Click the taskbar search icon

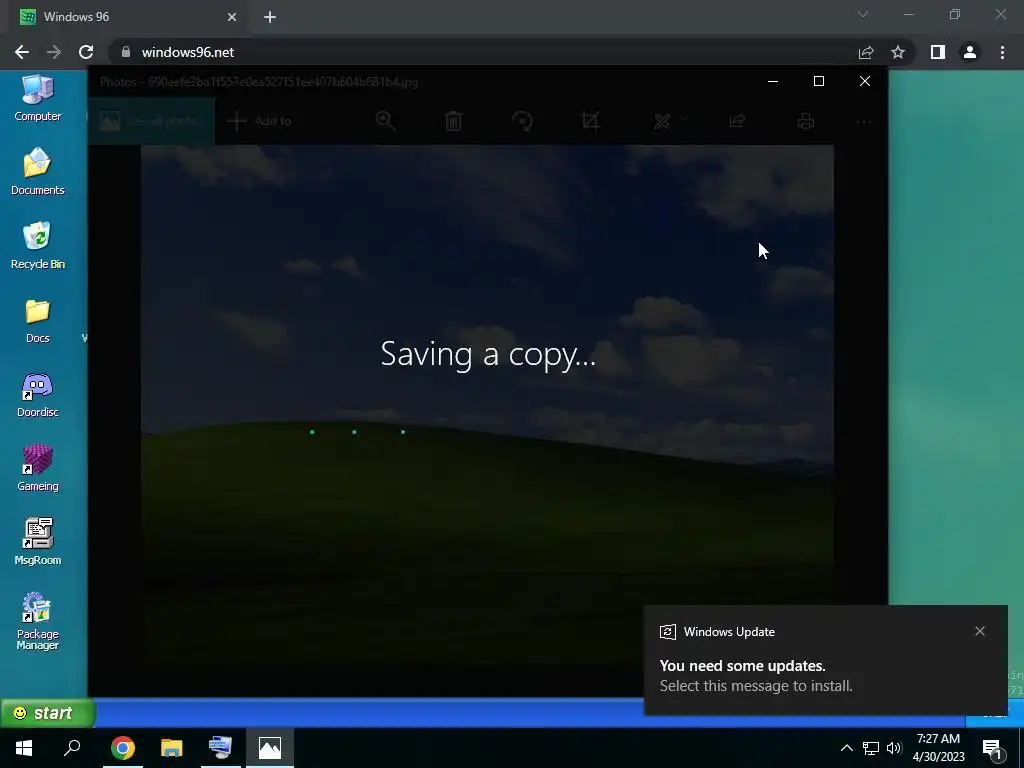pyautogui.click(x=72, y=748)
